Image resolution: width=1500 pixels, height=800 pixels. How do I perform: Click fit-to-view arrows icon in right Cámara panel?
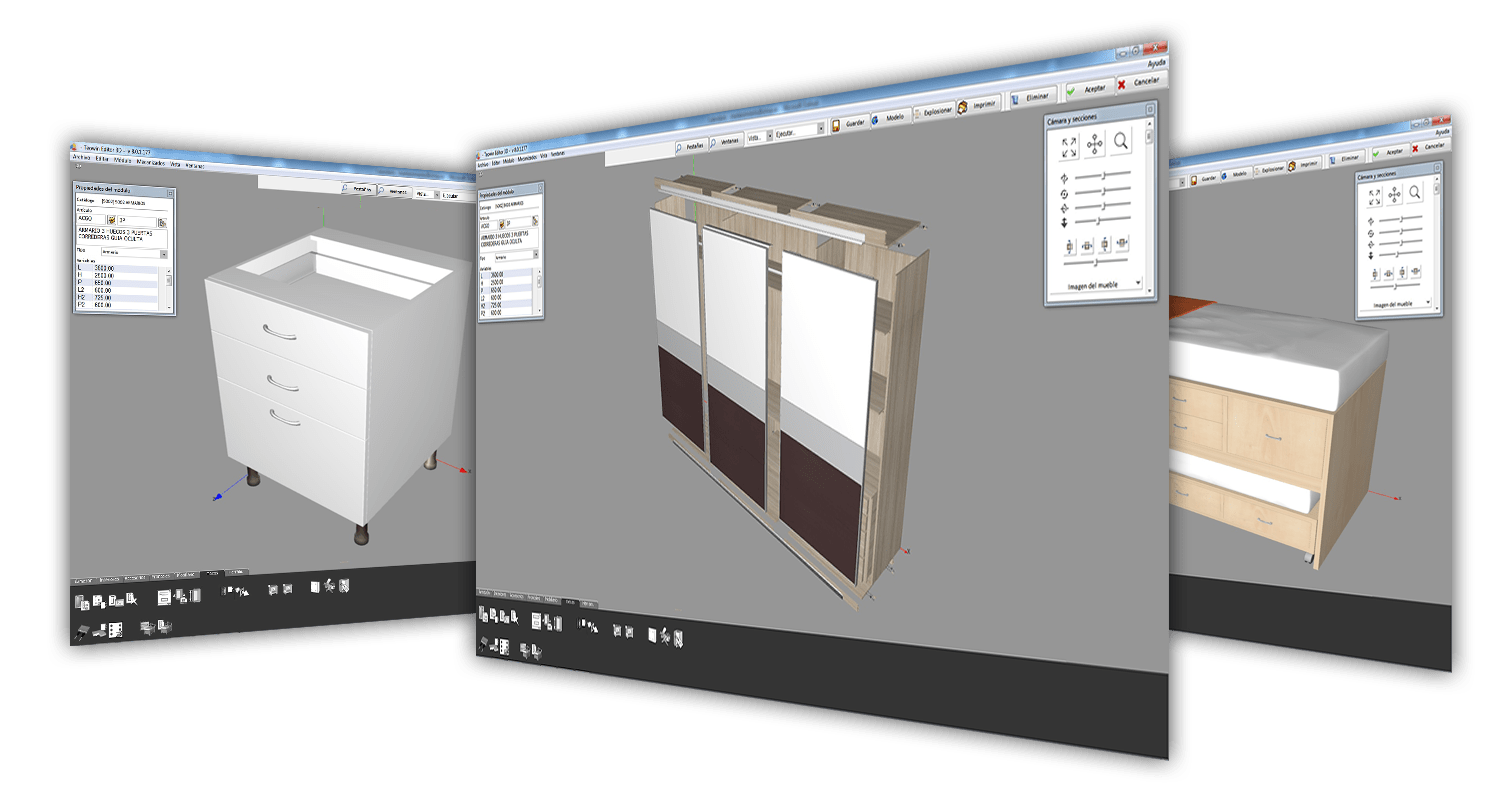click(1374, 197)
